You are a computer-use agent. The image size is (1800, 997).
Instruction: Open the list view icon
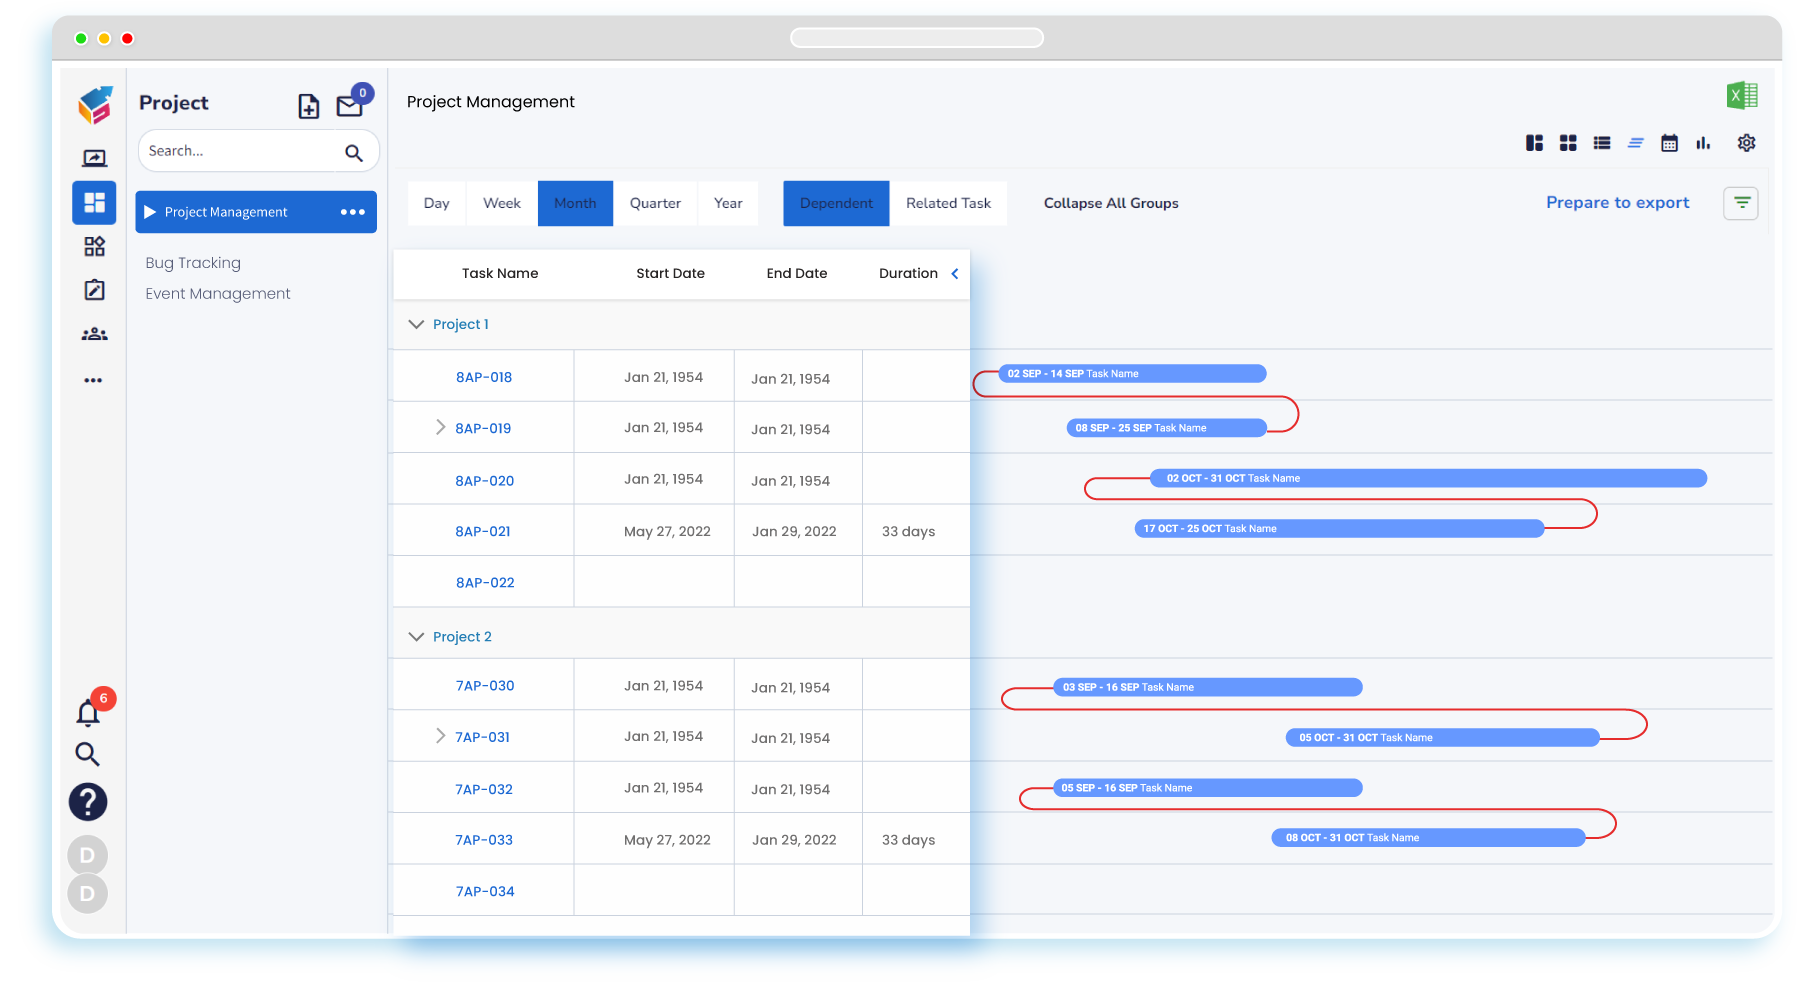(x=1601, y=143)
